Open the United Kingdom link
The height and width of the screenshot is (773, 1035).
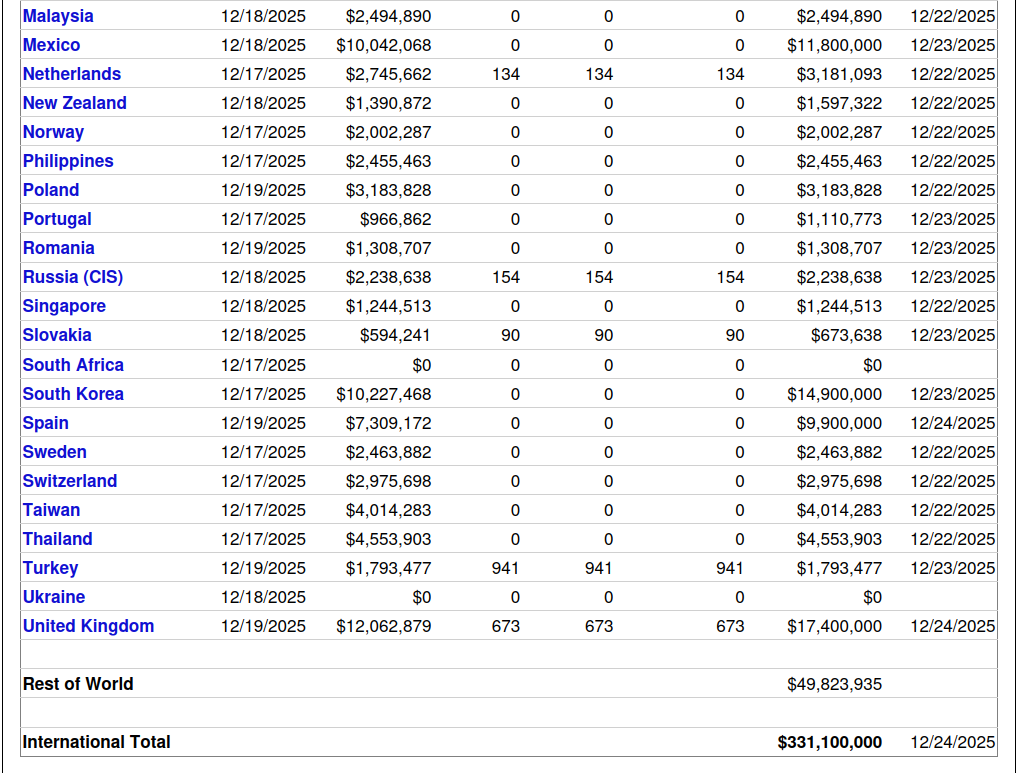pos(88,626)
